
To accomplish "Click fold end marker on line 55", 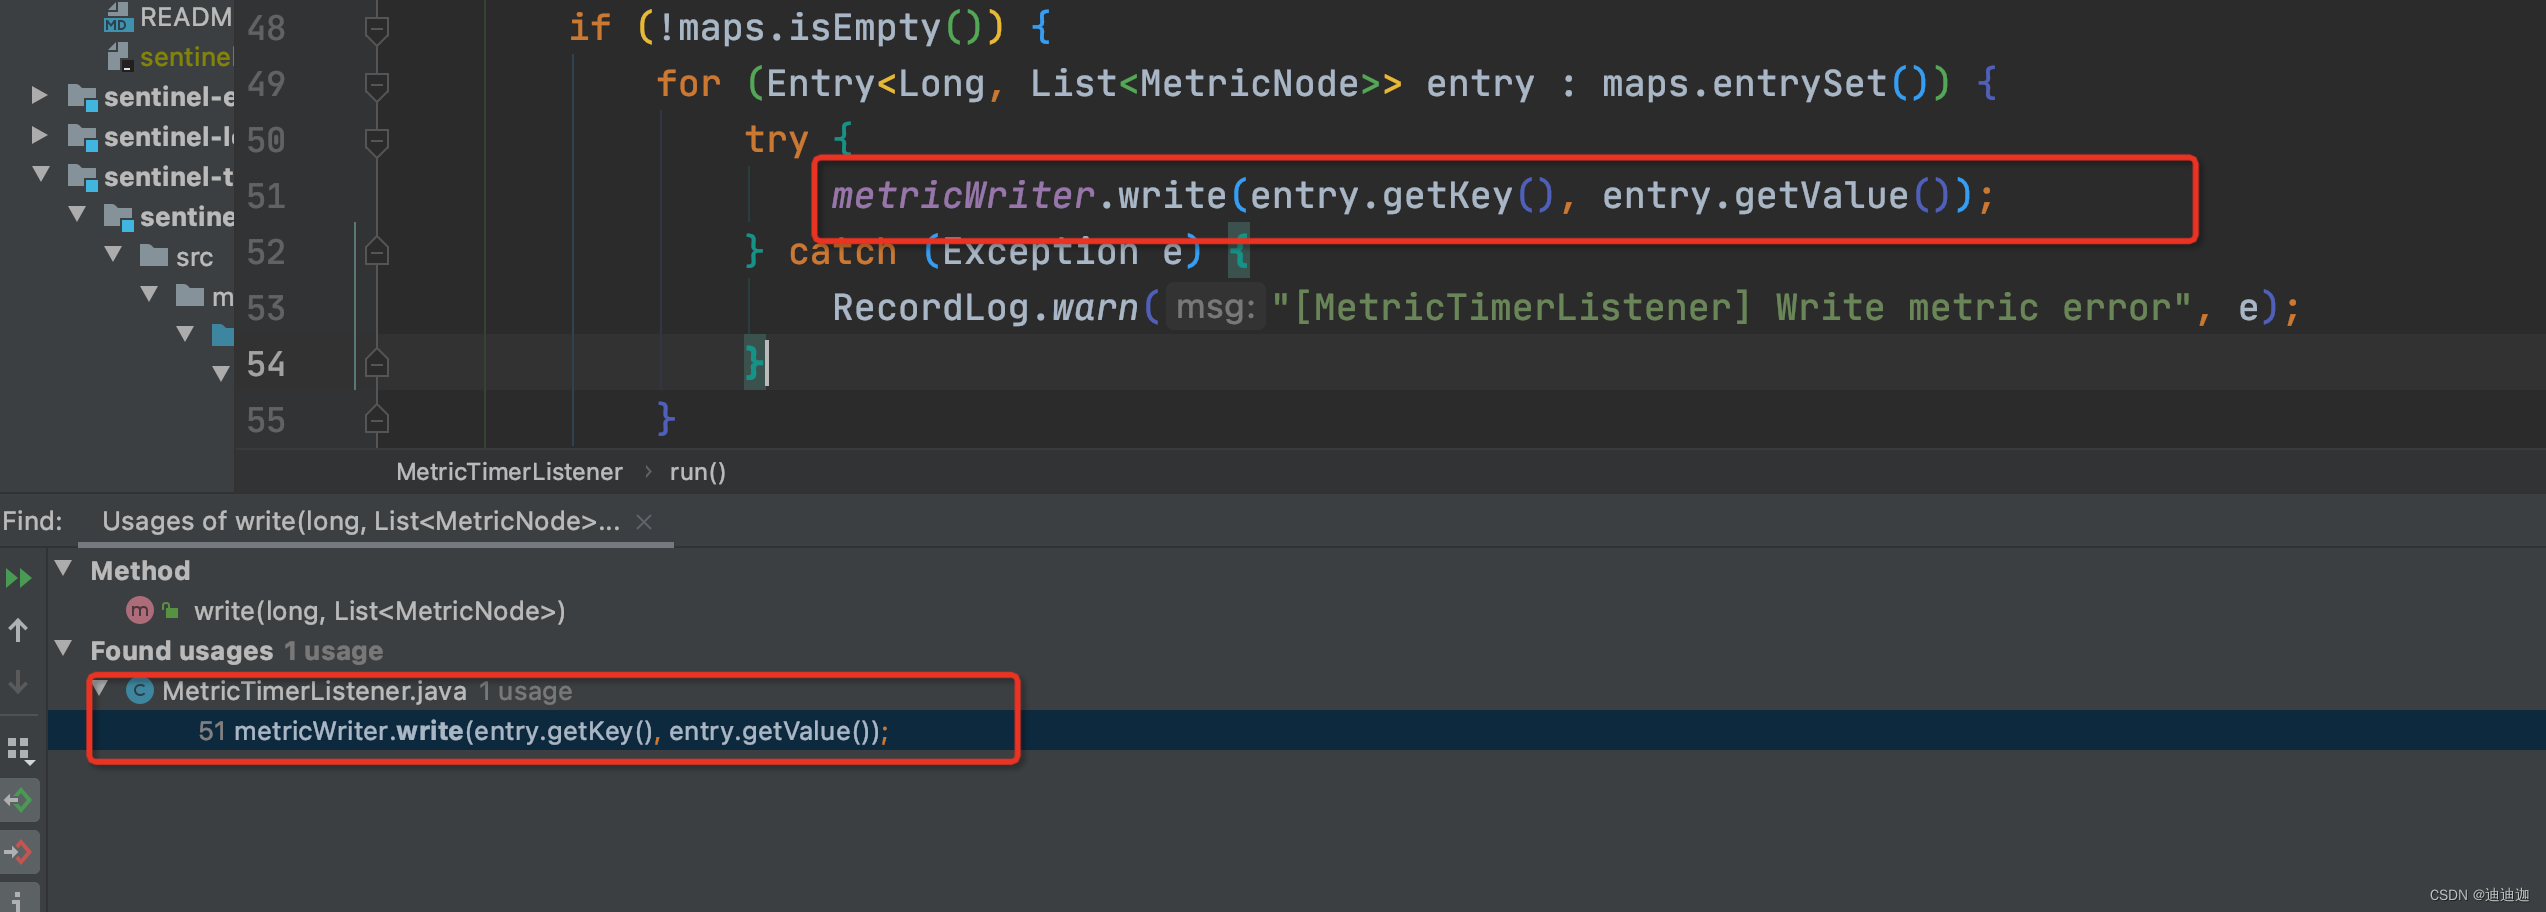I will 376,420.
